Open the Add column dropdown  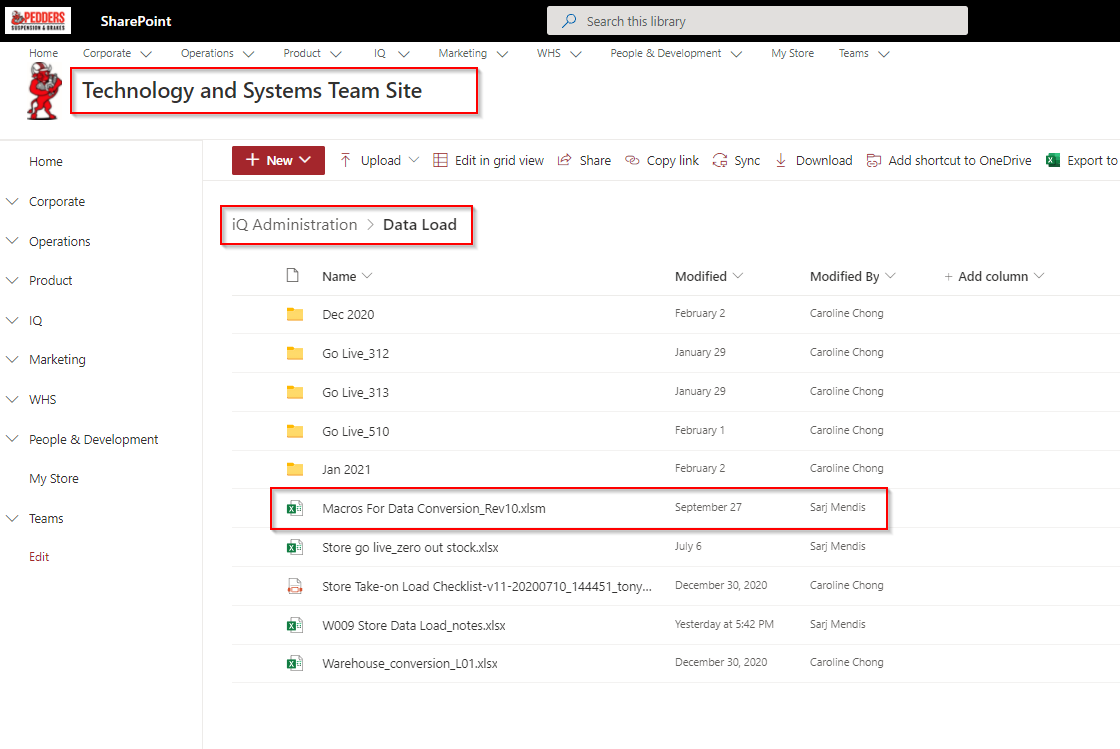coord(1039,276)
